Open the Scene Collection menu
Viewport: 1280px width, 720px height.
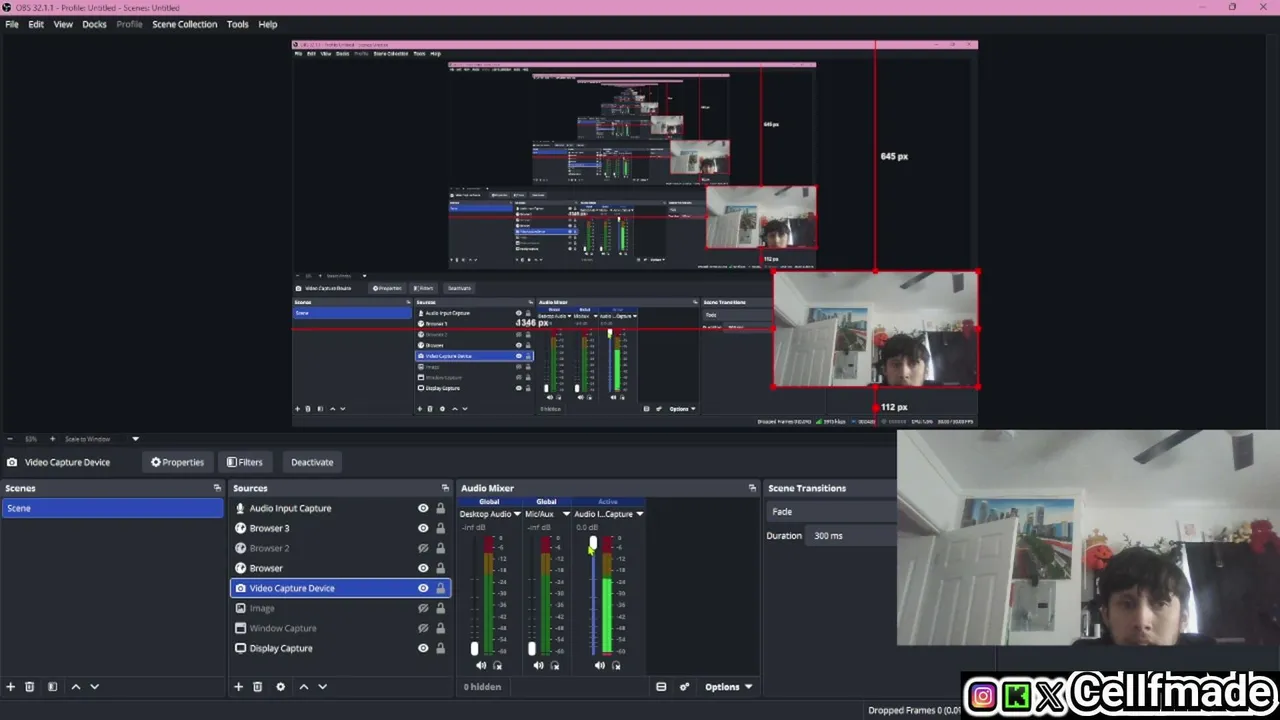pyautogui.click(x=184, y=24)
